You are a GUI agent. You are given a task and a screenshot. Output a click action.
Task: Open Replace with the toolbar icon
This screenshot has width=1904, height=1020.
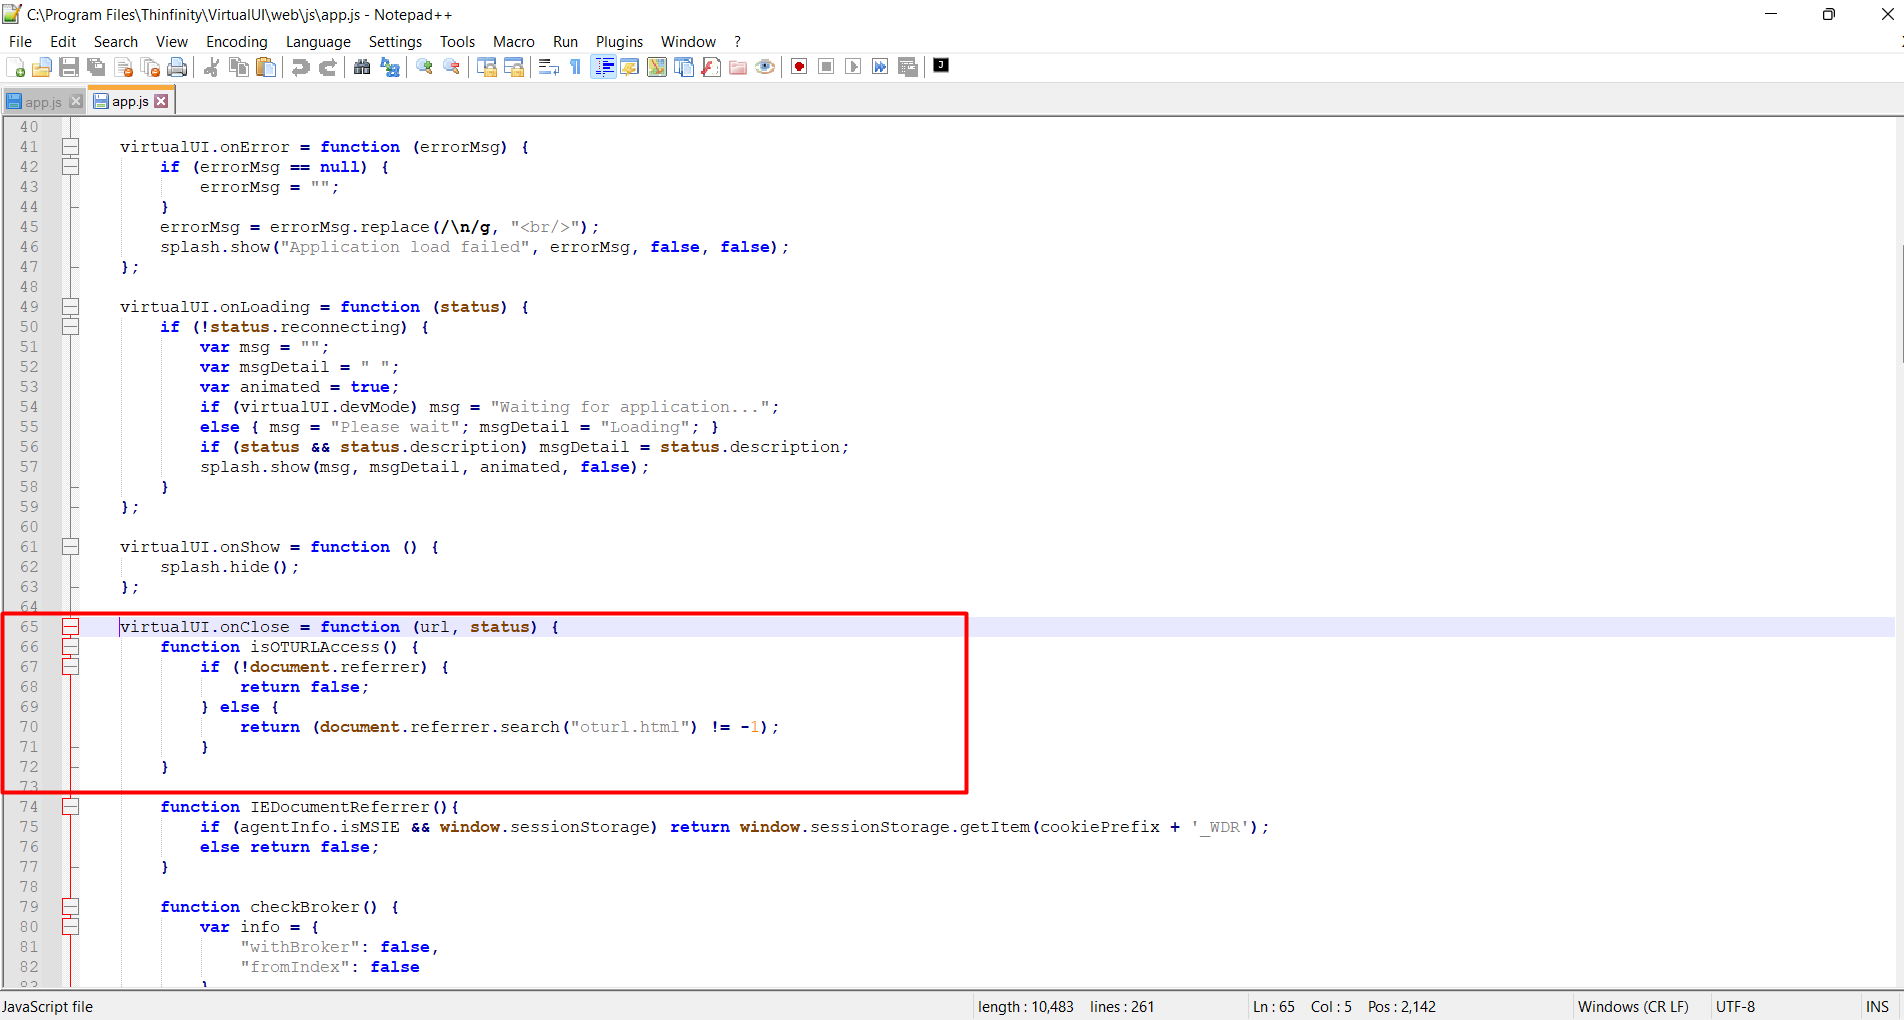point(390,67)
